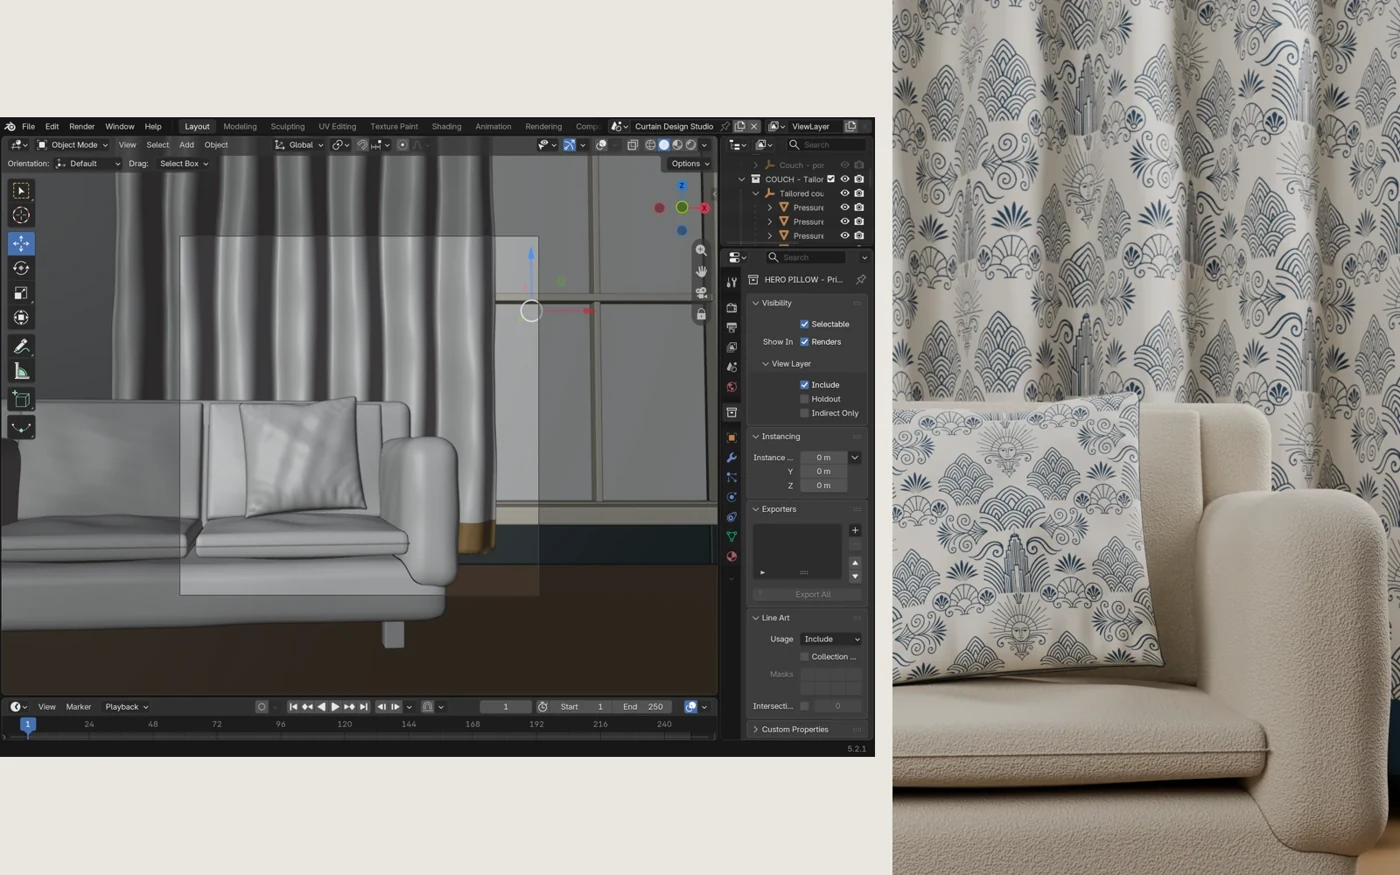Screen dimensions: 1400x875
Task: Toggle the camera view icon
Action: point(701,292)
